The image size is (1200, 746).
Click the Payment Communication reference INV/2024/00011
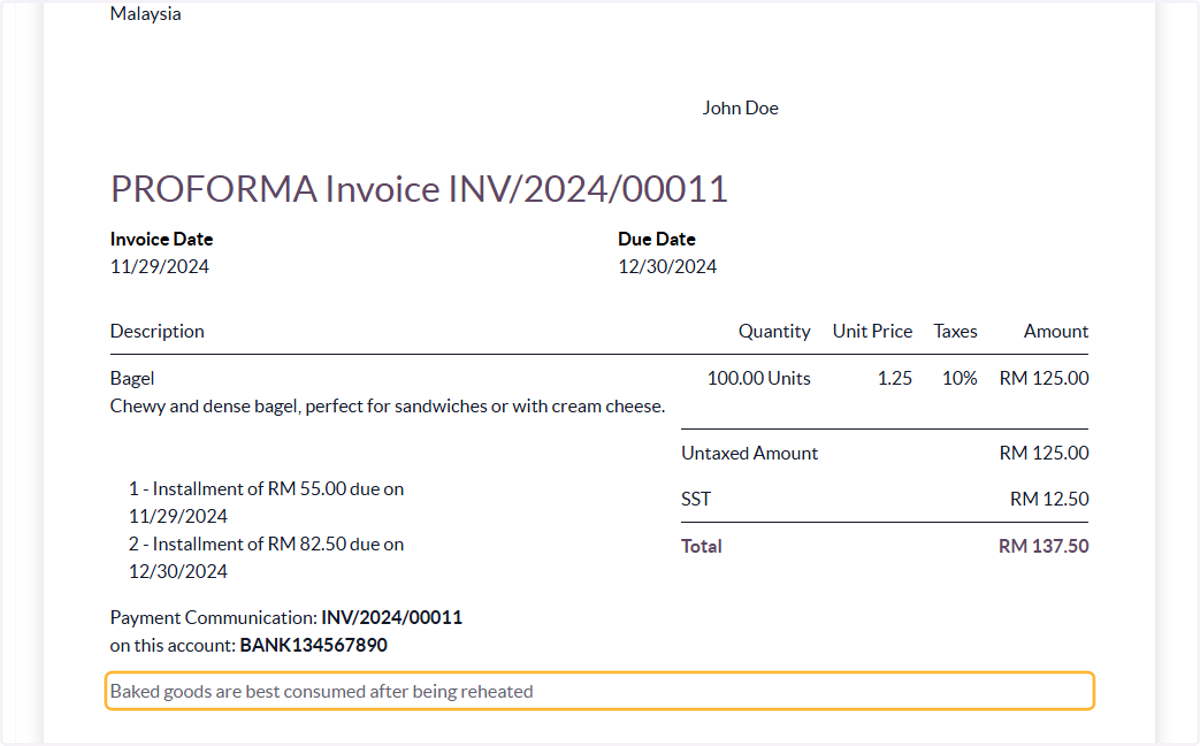tap(392, 618)
